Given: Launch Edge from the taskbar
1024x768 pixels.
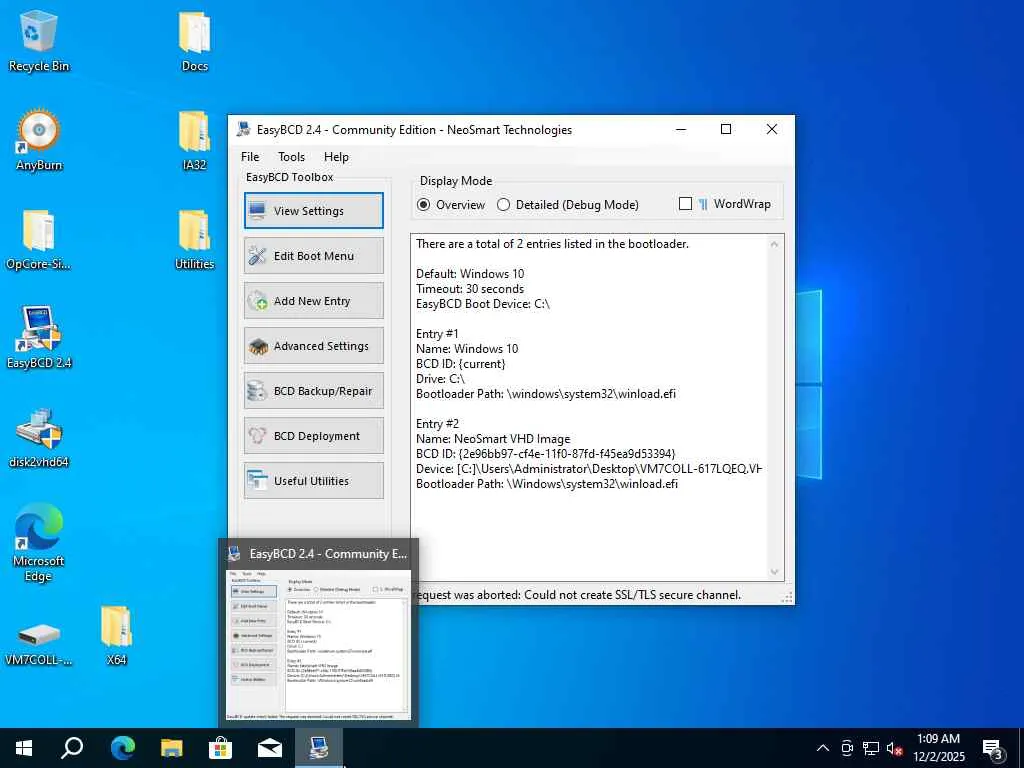Looking at the screenshot, I should (122, 748).
